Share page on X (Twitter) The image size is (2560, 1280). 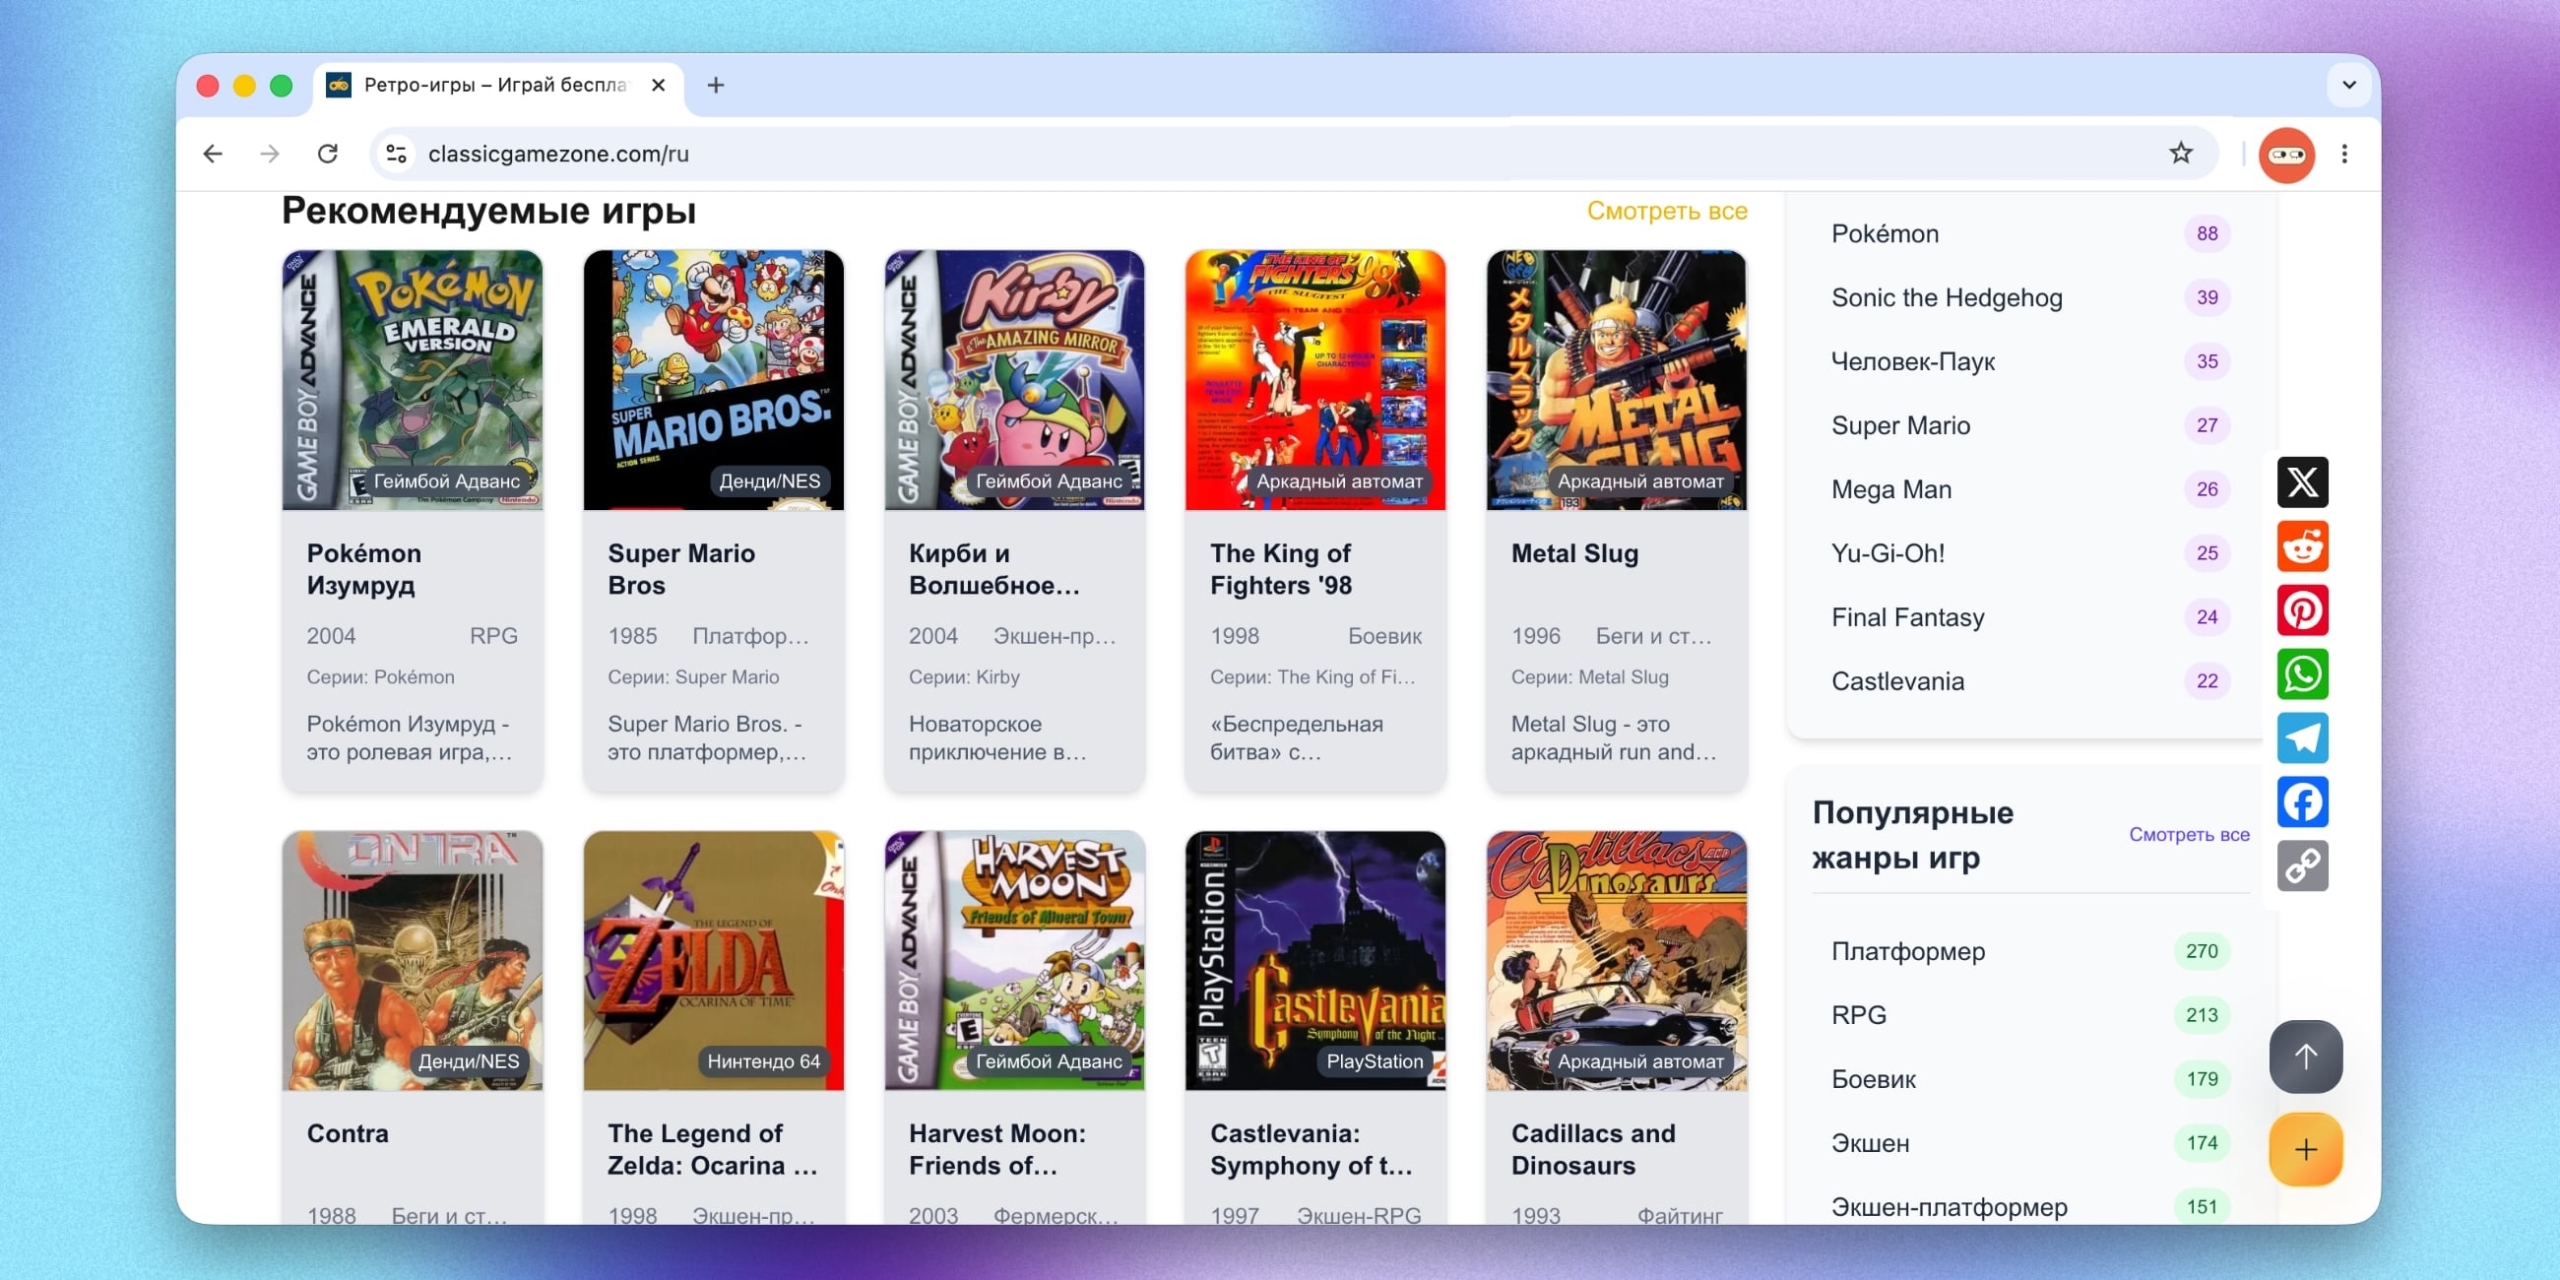click(2302, 482)
